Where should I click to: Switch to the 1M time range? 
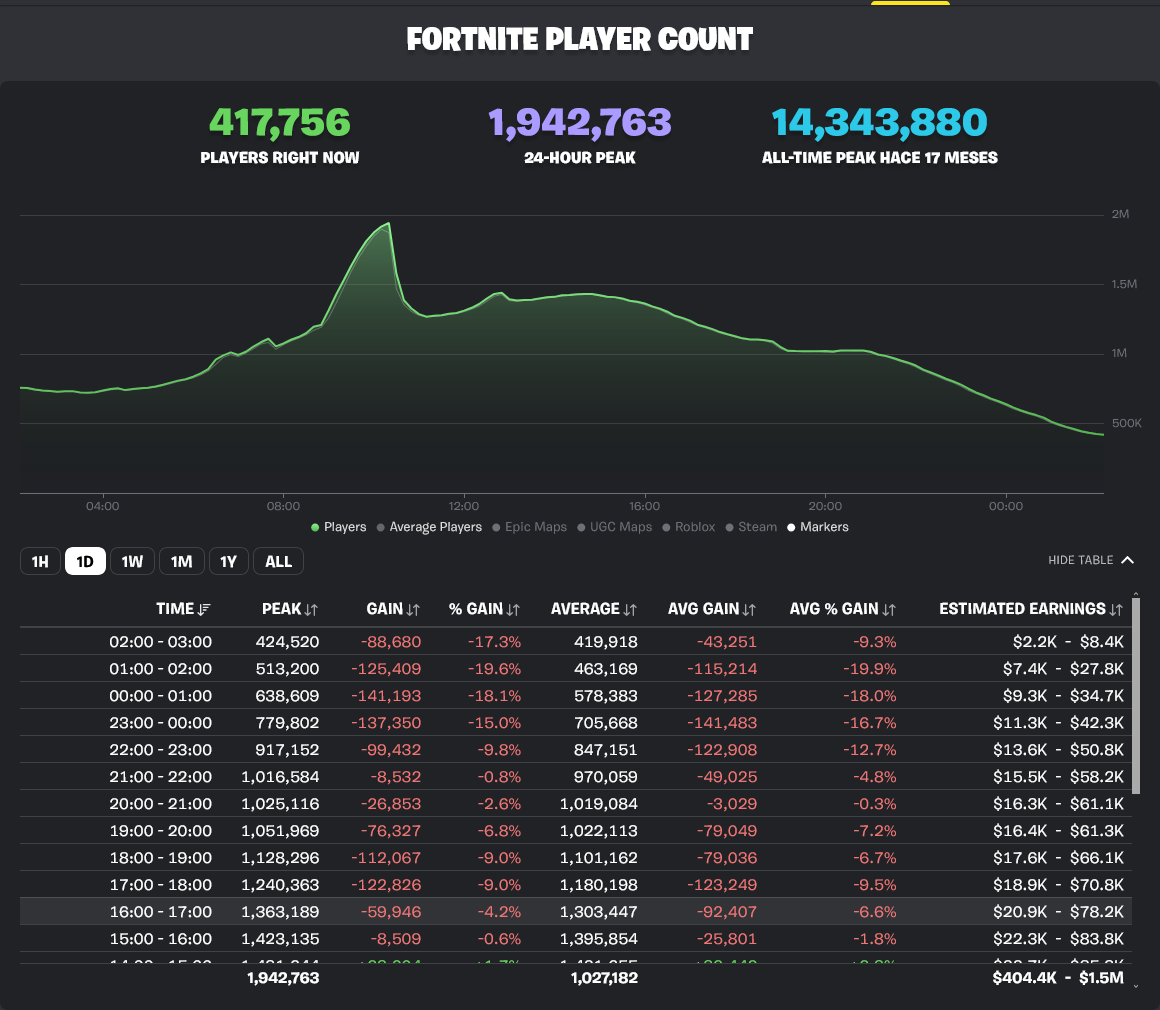pyautogui.click(x=181, y=562)
